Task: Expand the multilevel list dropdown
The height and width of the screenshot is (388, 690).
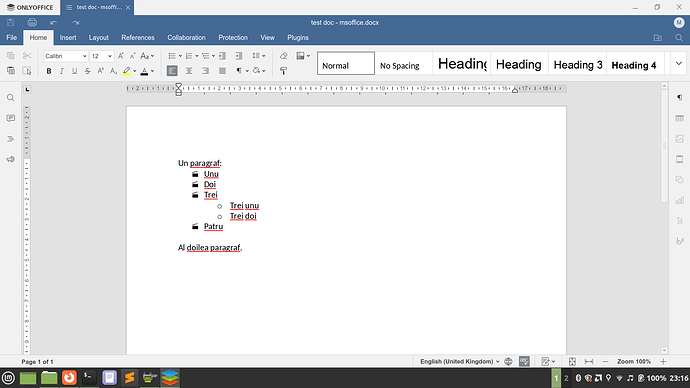Action: click(x=213, y=56)
